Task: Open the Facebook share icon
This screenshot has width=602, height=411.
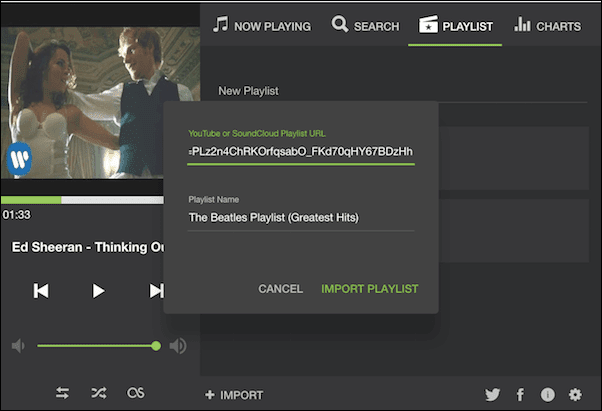Action: 520,394
